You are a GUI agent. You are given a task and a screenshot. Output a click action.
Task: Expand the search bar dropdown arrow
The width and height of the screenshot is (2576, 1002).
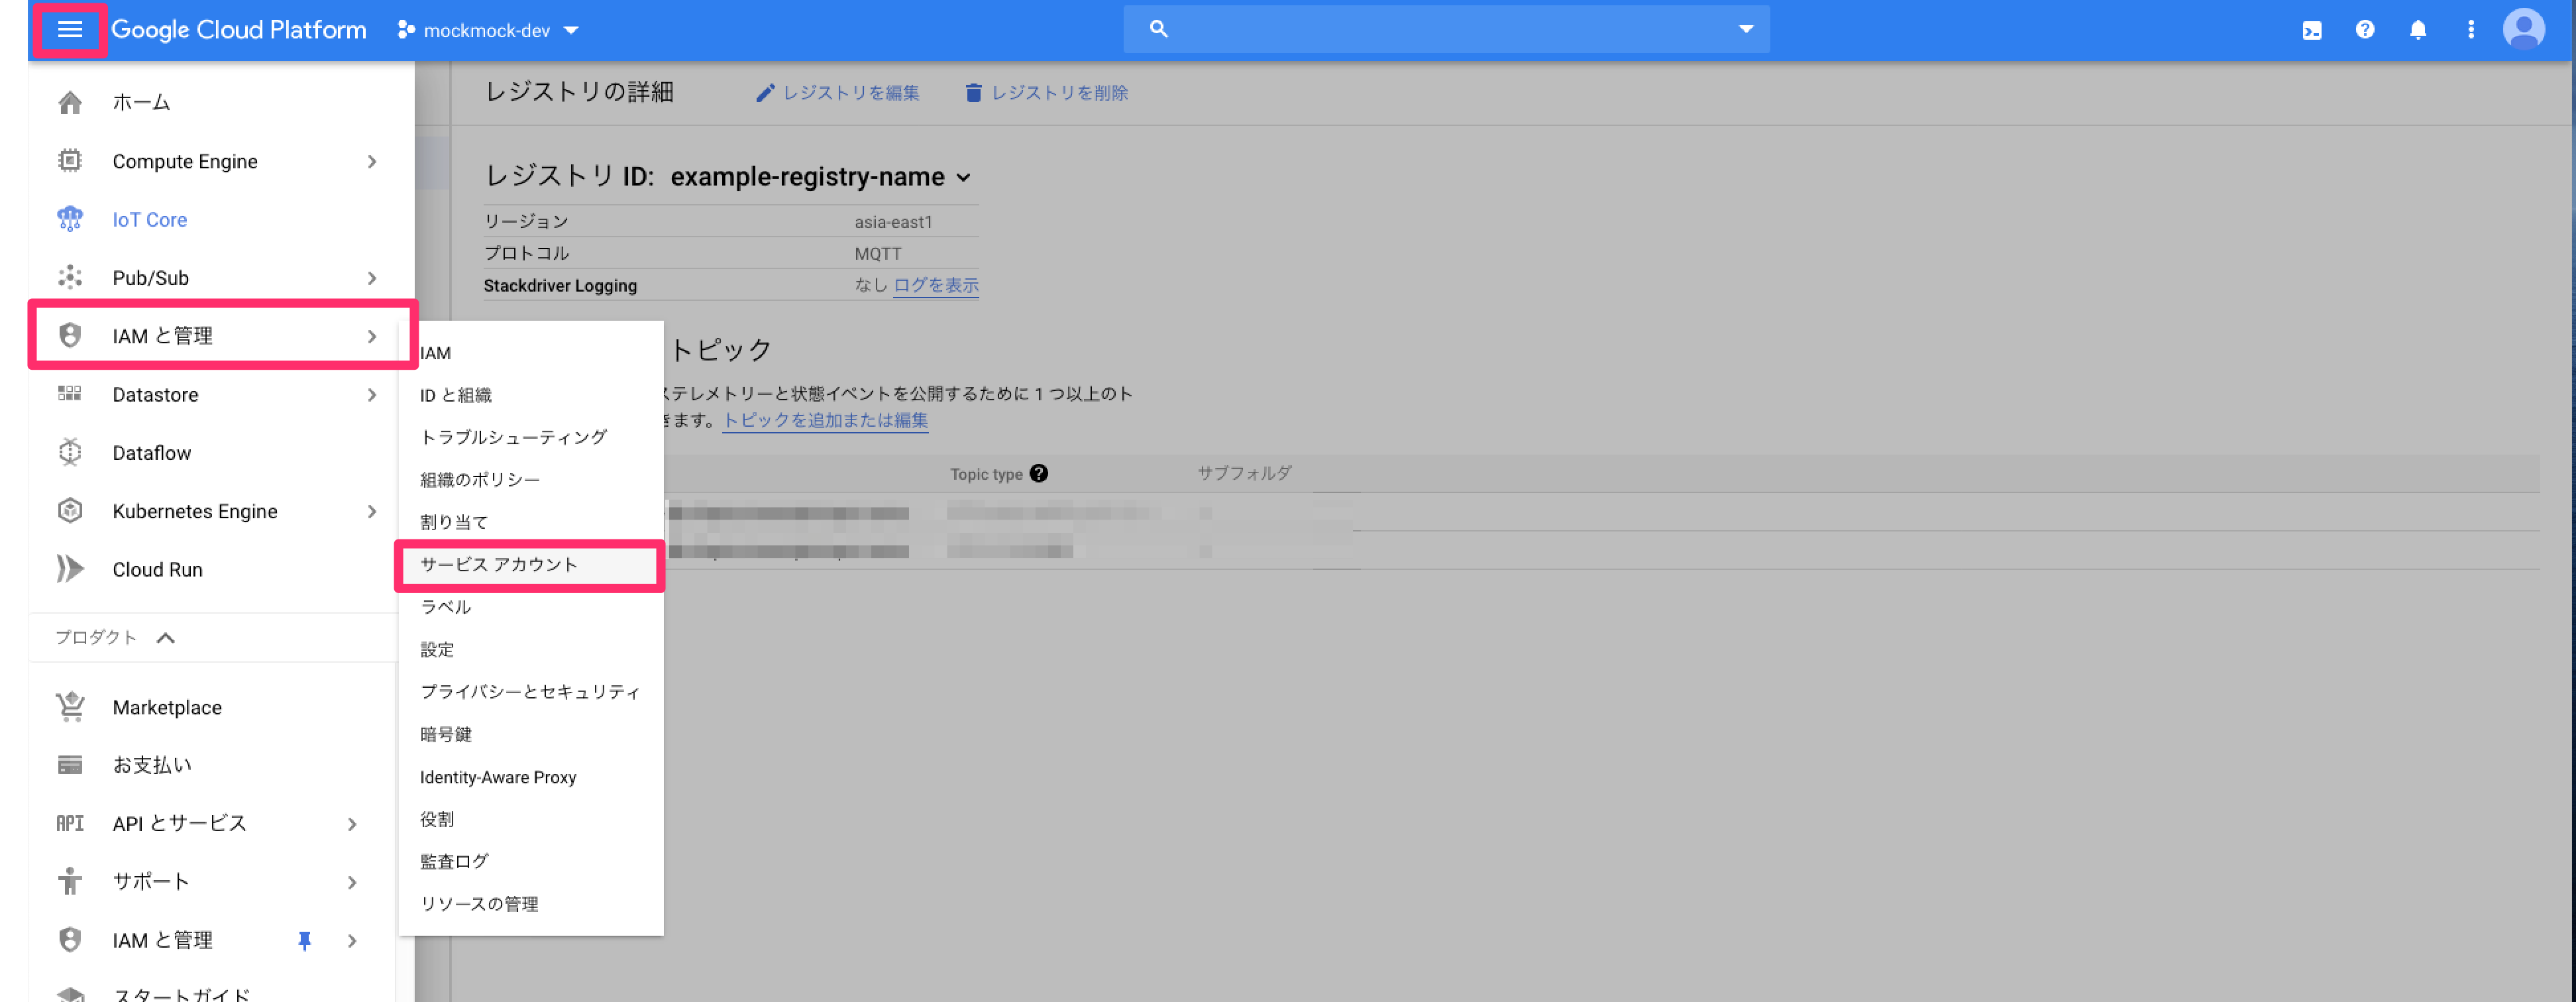tap(1746, 29)
